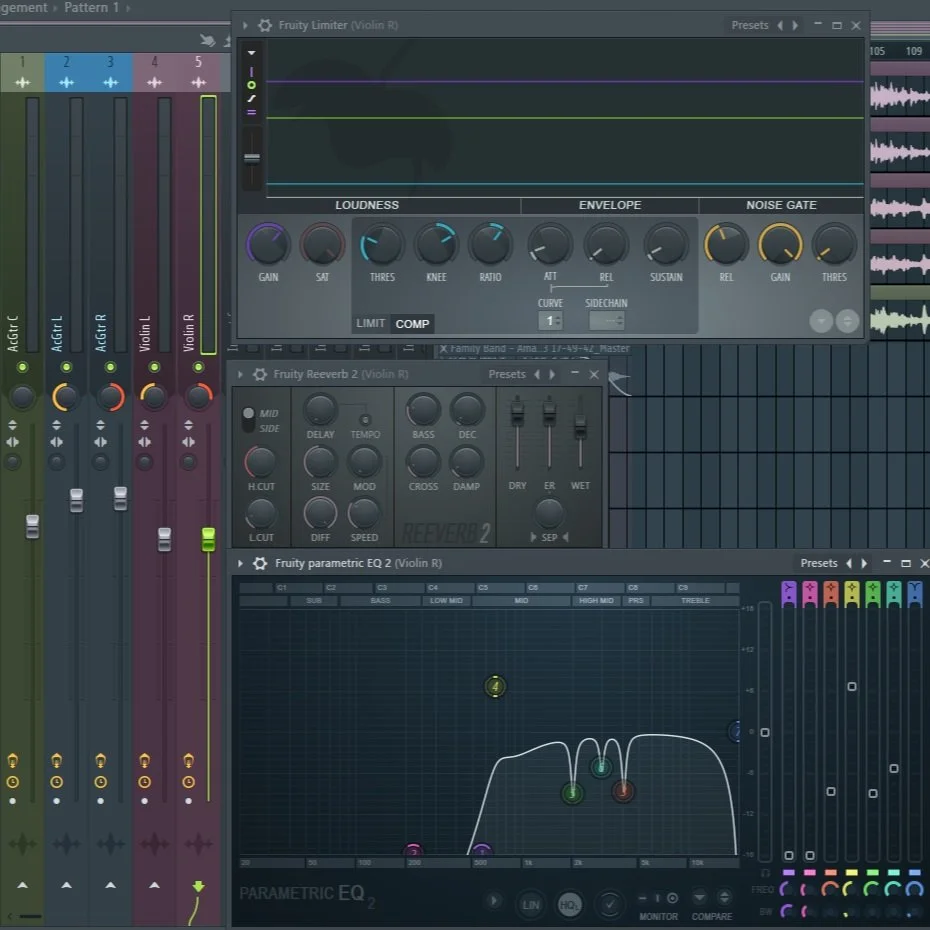Select the next preset in Fruity Limiter
The image size is (930, 930).
[x=795, y=26]
